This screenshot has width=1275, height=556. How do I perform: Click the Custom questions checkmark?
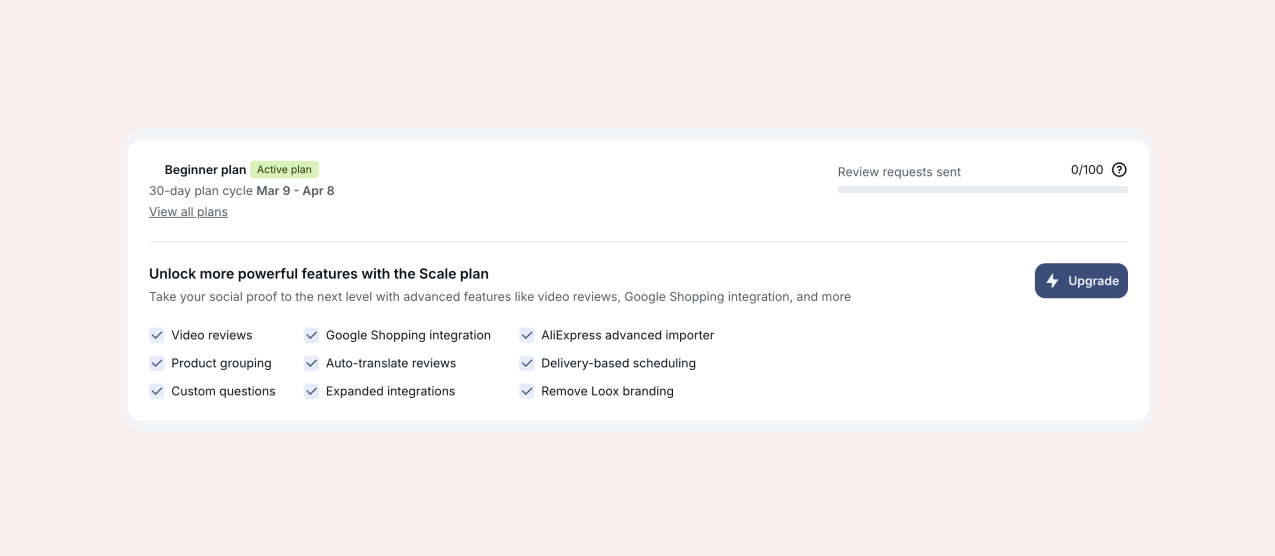coord(157,392)
